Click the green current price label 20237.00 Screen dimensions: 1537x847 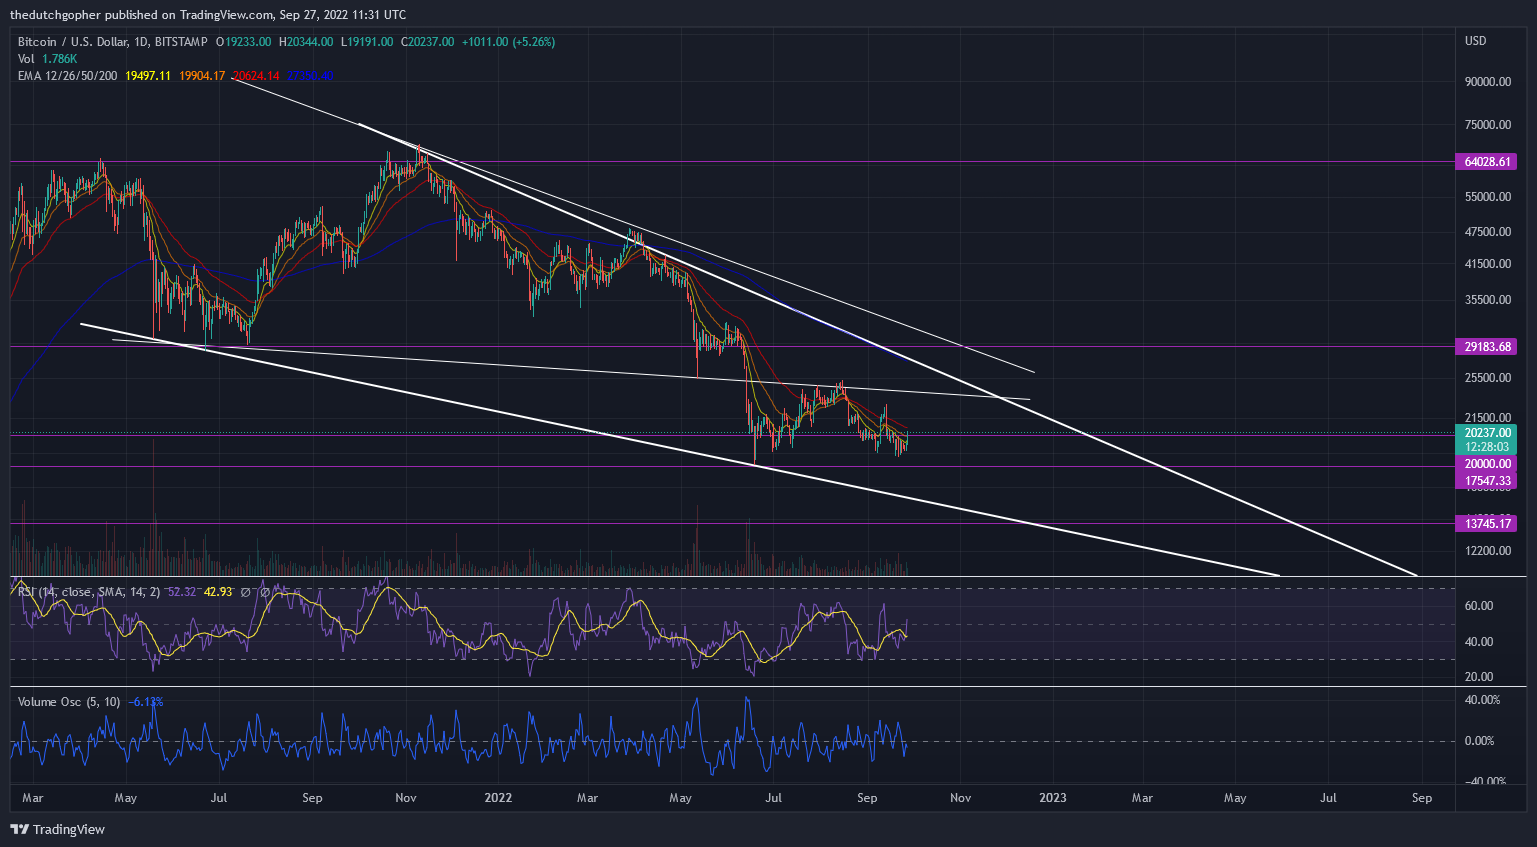tap(1487, 432)
